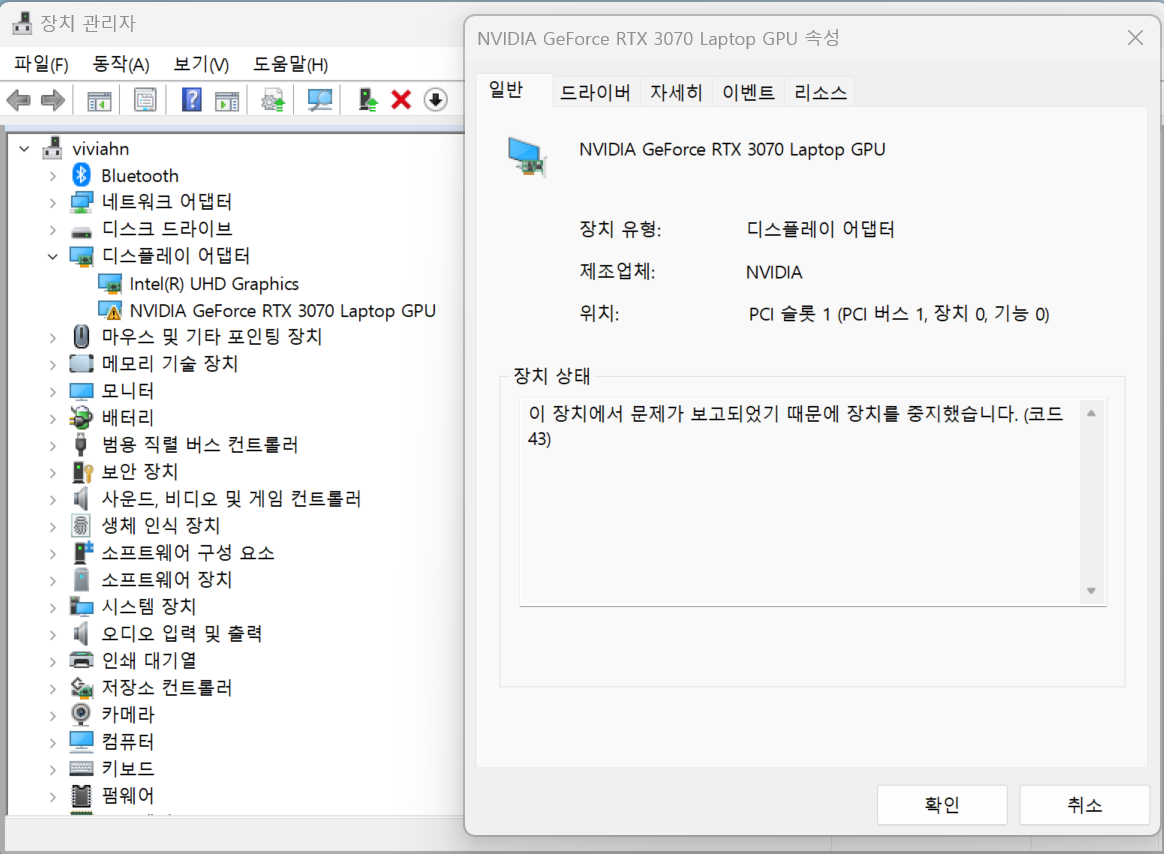Click the Properties toolbar icon
Viewport: 1164px width, 854px height.
click(x=146, y=100)
